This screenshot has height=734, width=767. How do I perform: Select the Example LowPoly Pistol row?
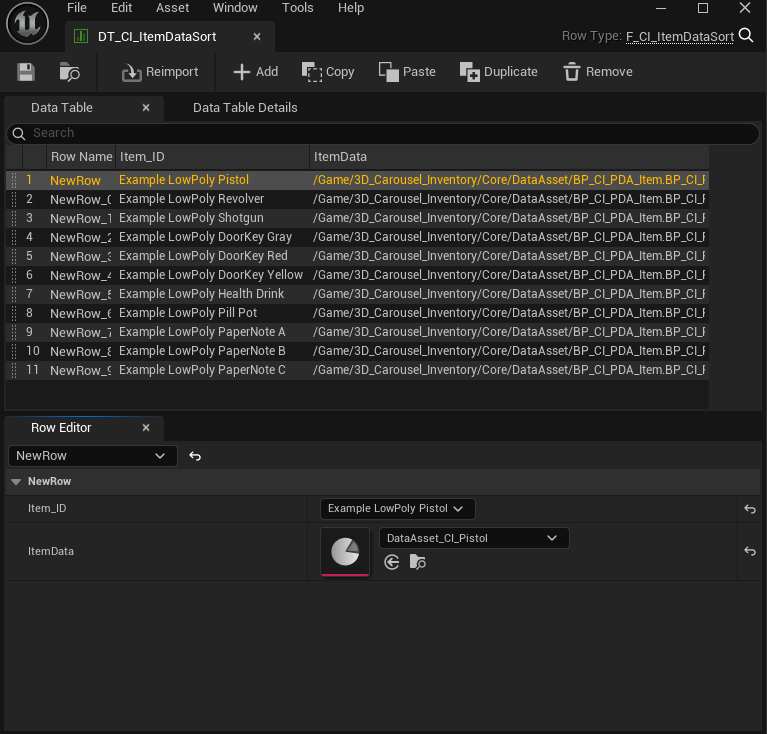[358, 180]
